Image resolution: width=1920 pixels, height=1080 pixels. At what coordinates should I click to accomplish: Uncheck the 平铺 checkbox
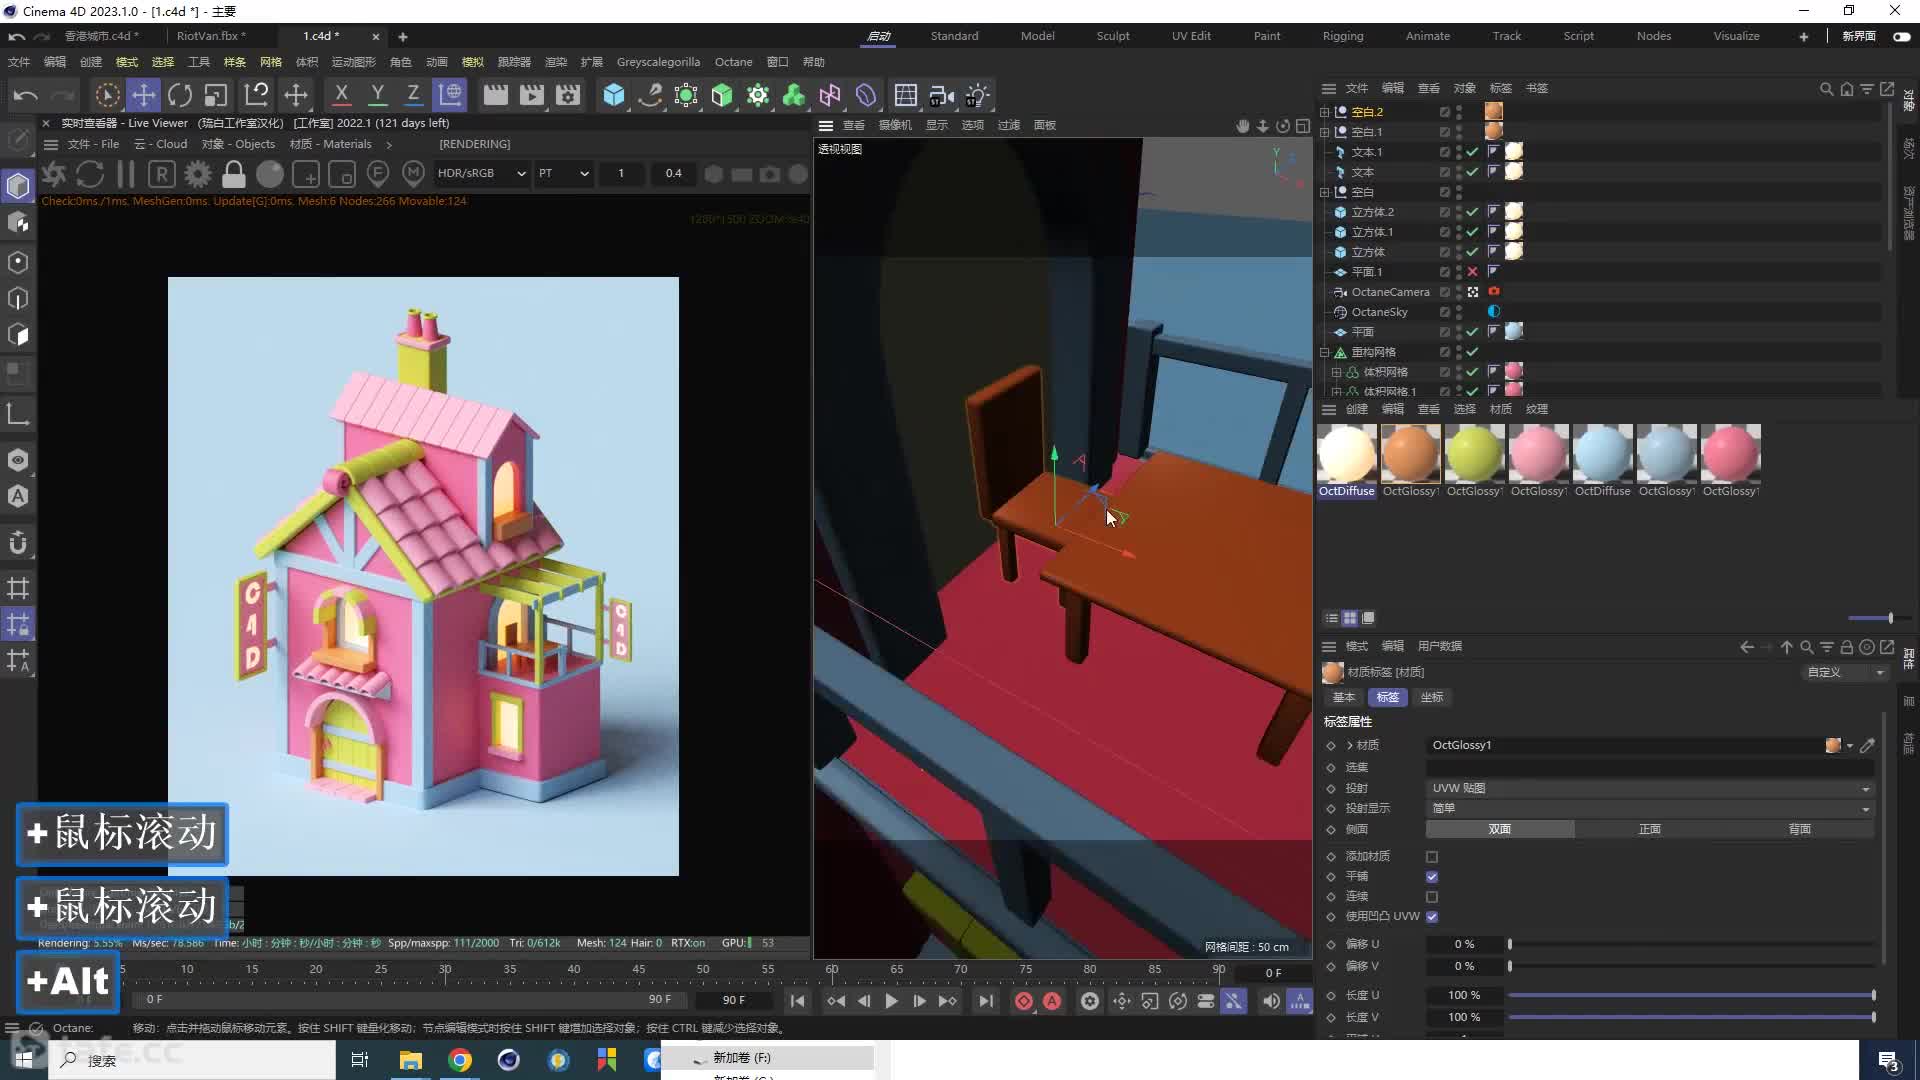[x=1432, y=877]
